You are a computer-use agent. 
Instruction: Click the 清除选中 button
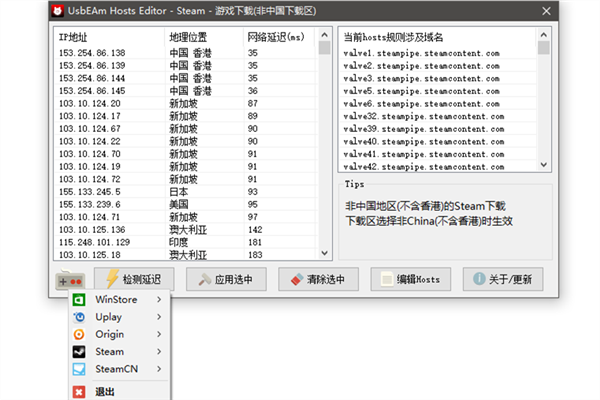click(318, 279)
